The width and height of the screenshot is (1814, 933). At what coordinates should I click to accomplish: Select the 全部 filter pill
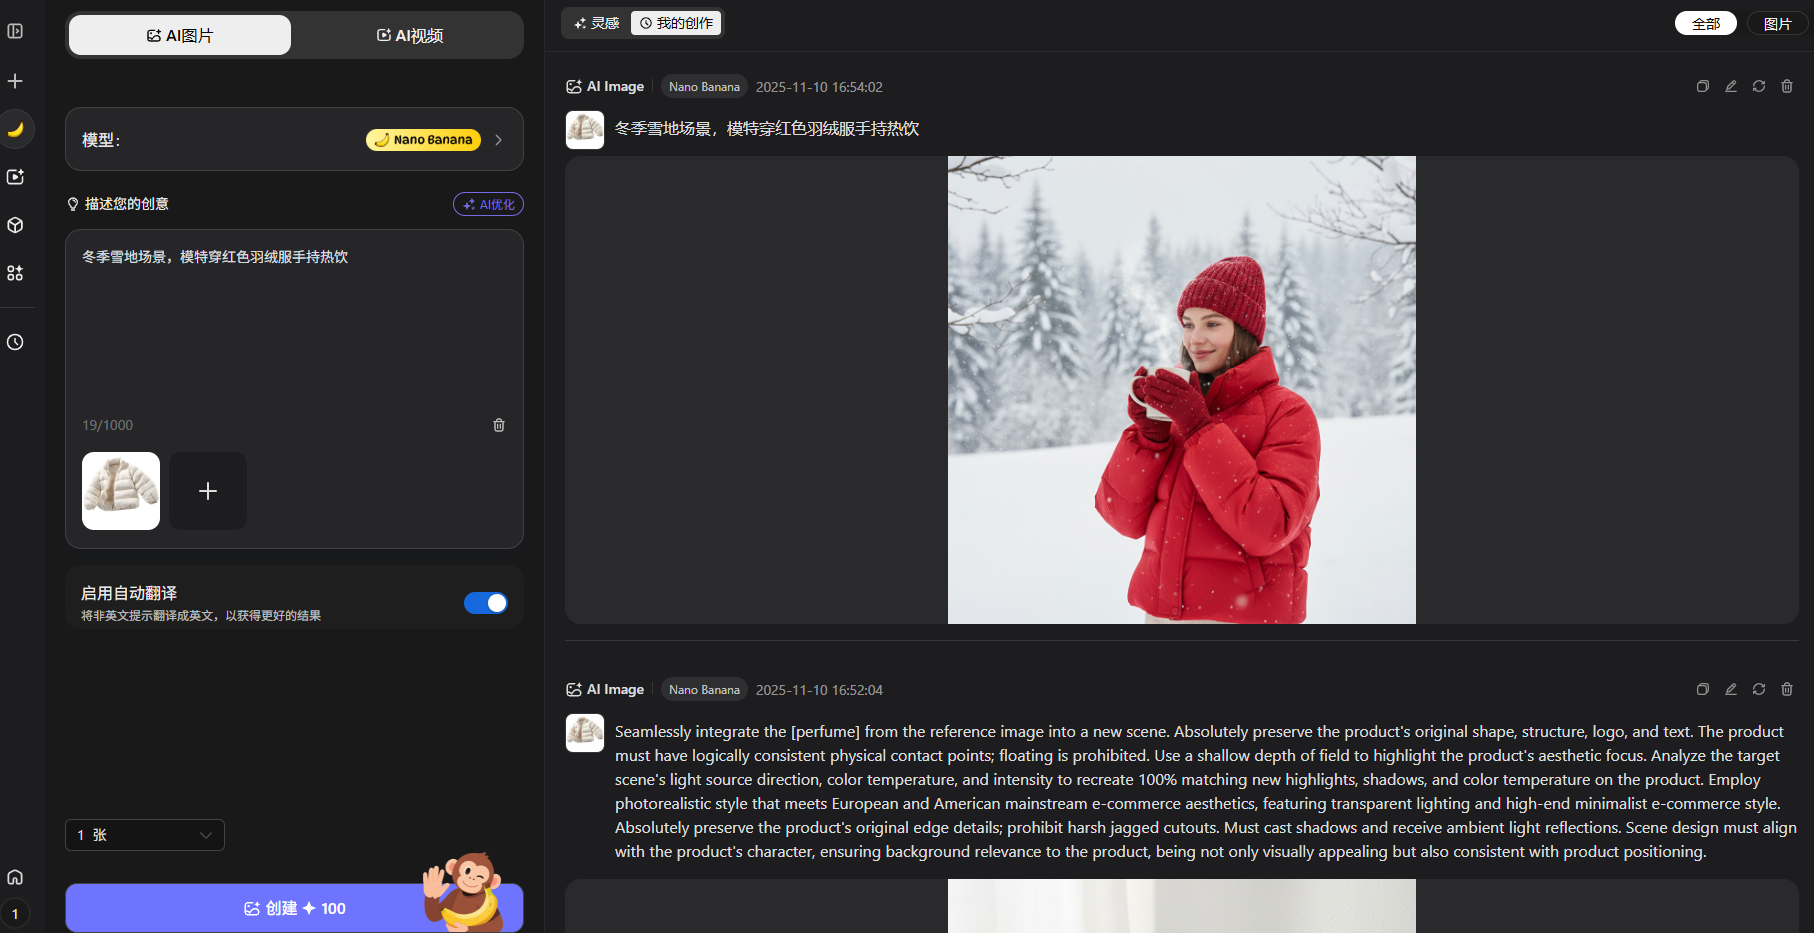(x=1706, y=23)
